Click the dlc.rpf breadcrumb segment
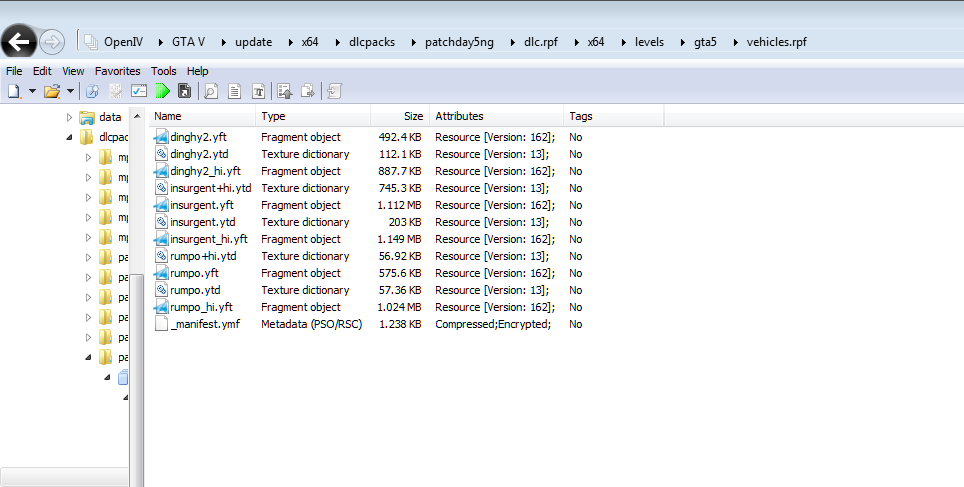 tap(541, 42)
